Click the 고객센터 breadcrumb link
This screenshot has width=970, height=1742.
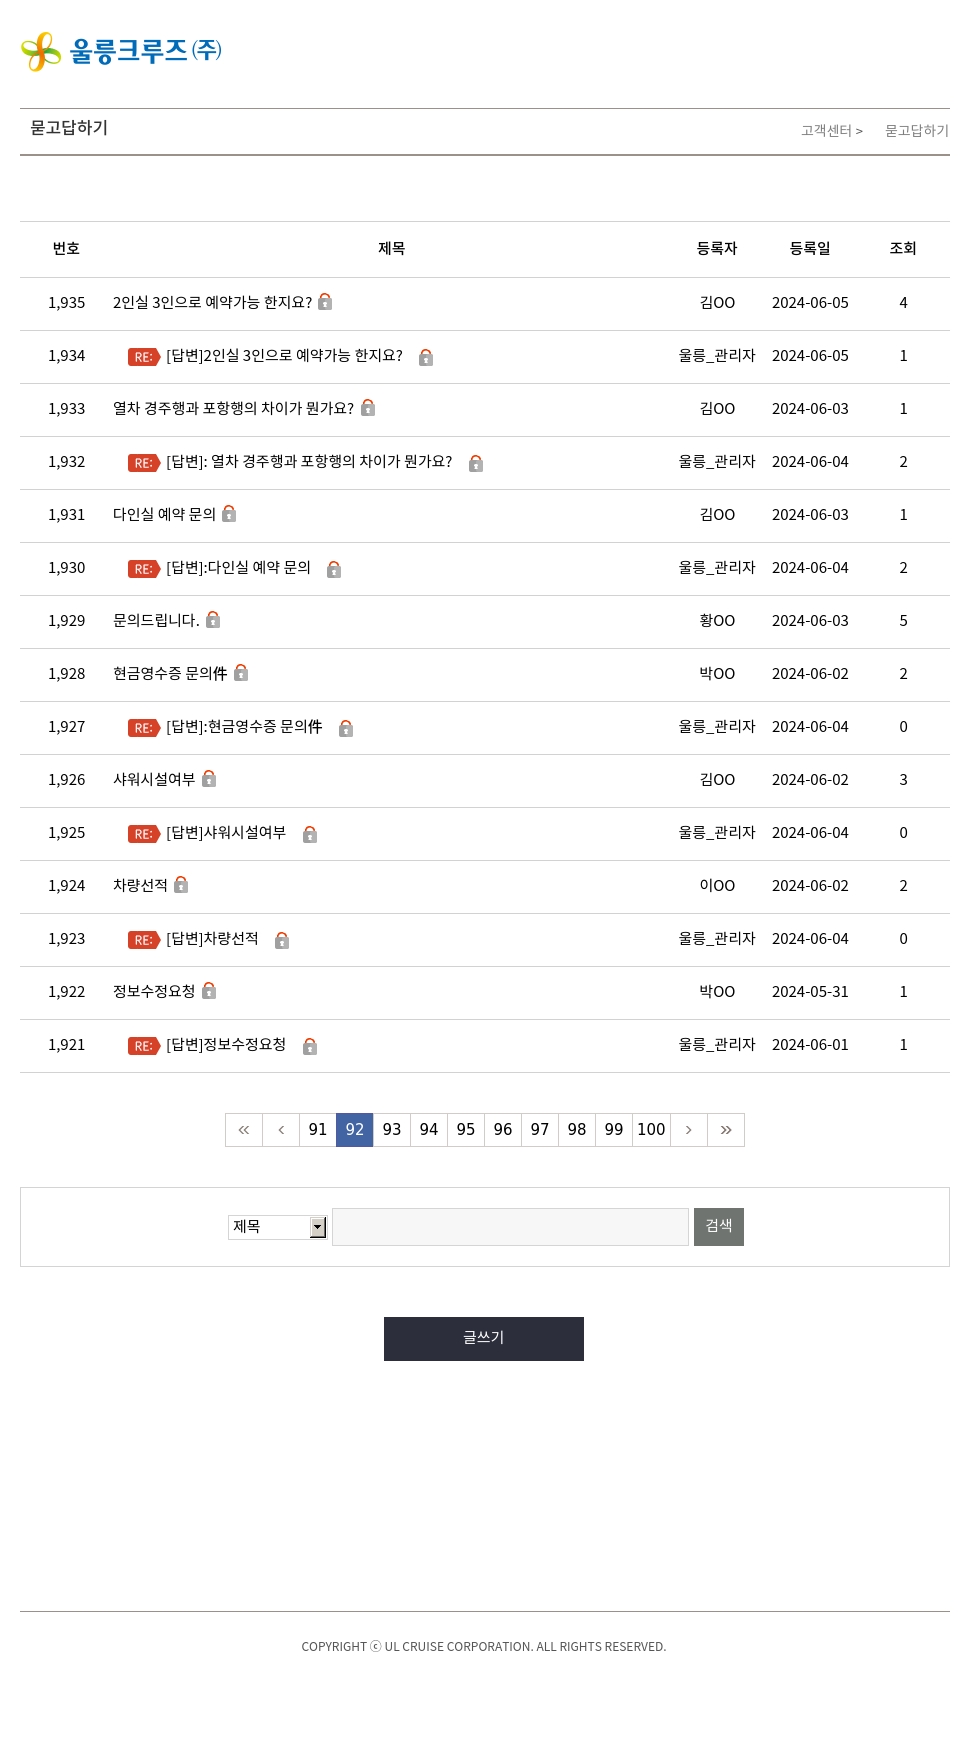click(x=826, y=131)
